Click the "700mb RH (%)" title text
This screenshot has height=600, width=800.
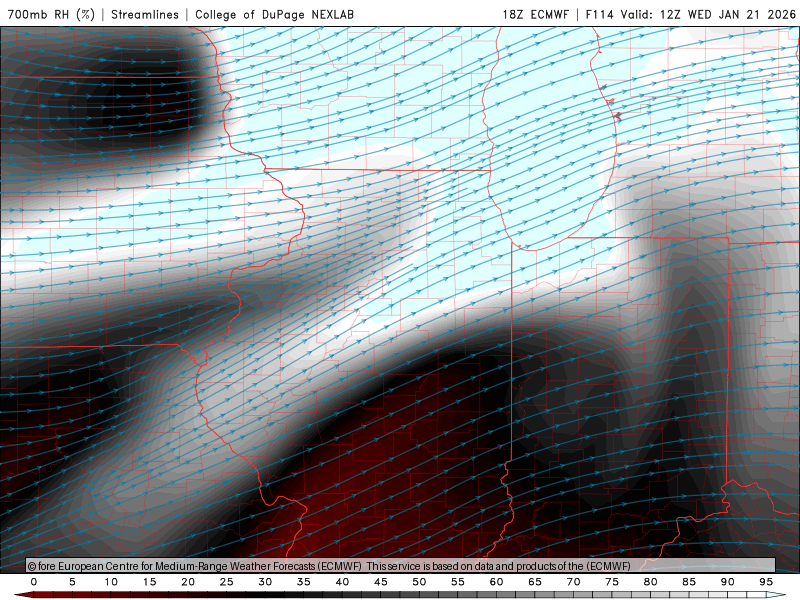point(52,14)
